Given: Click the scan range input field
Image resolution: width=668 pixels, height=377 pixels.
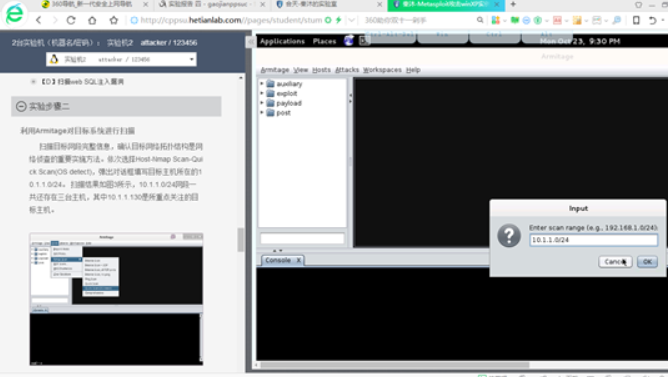Looking at the screenshot, I should click(593, 240).
